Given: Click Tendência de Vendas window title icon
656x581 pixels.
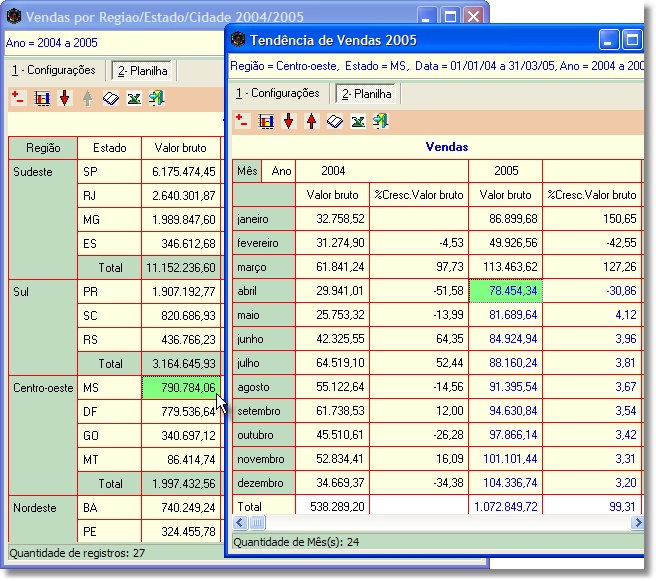Looking at the screenshot, I should (238, 40).
